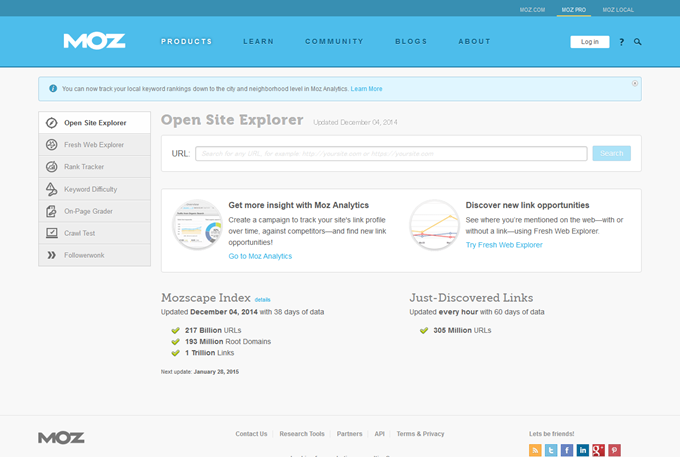This screenshot has height=457, width=680.
Task: Click the Search button next to URL field
Action: (611, 153)
